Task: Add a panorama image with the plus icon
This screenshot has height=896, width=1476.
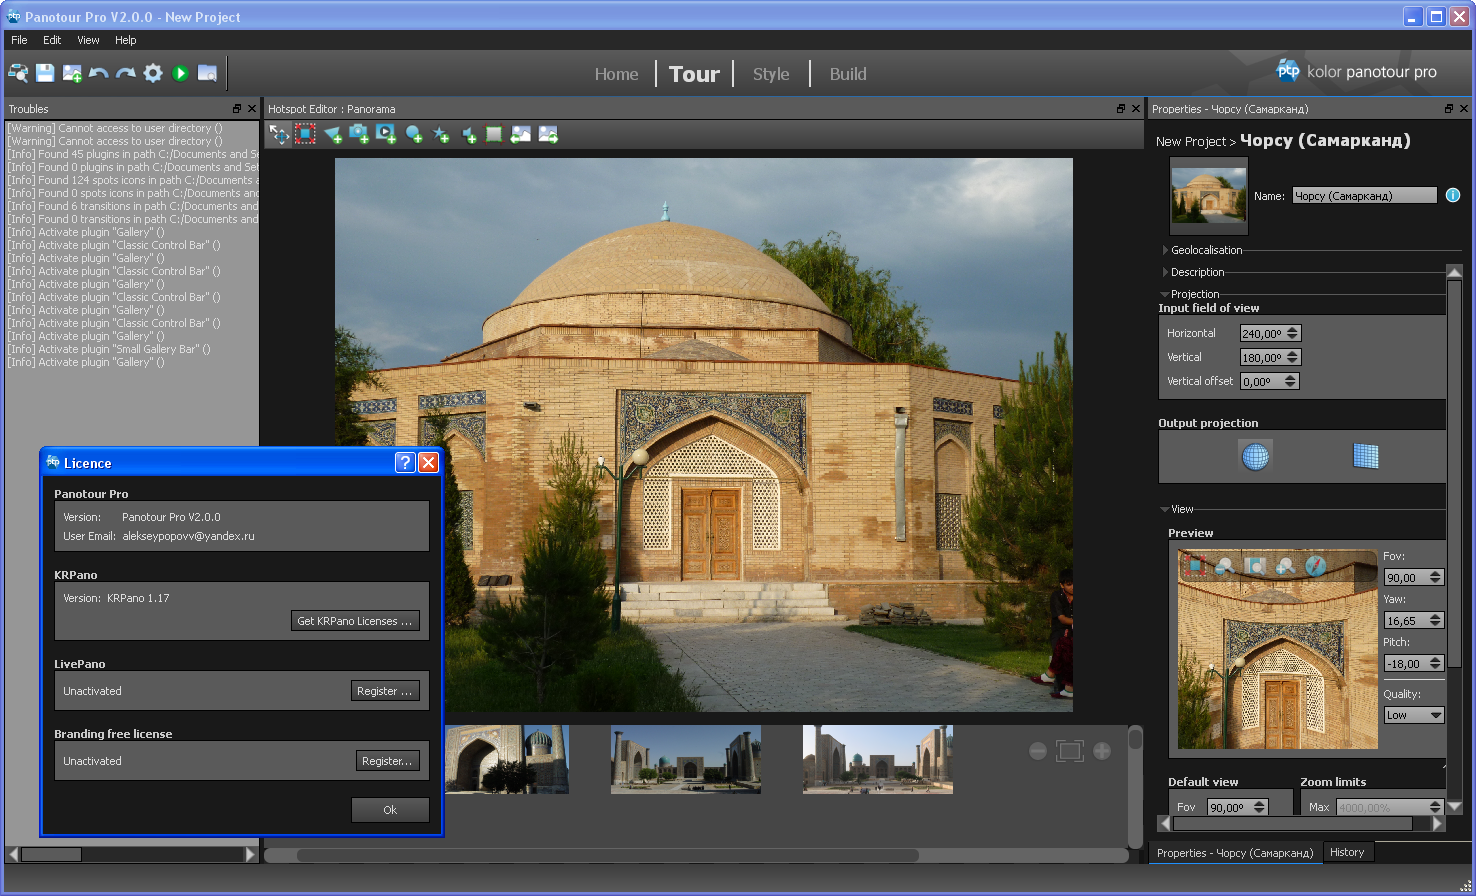Action: coord(72,73)
